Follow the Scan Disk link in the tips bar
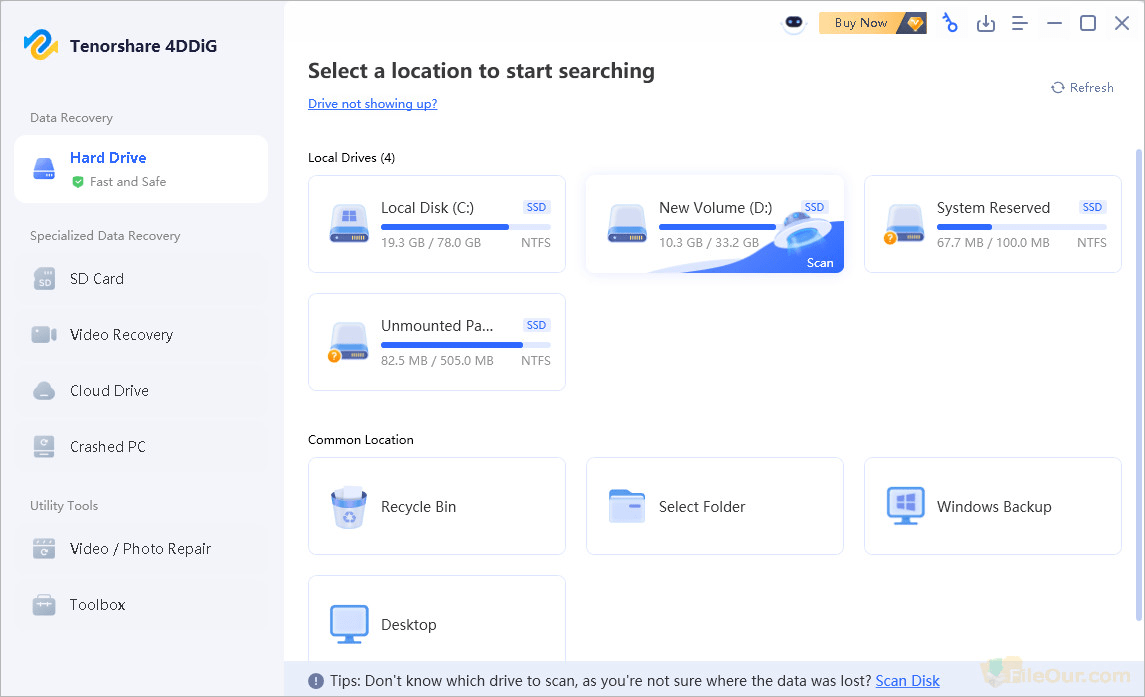 [x=907, y=681]
